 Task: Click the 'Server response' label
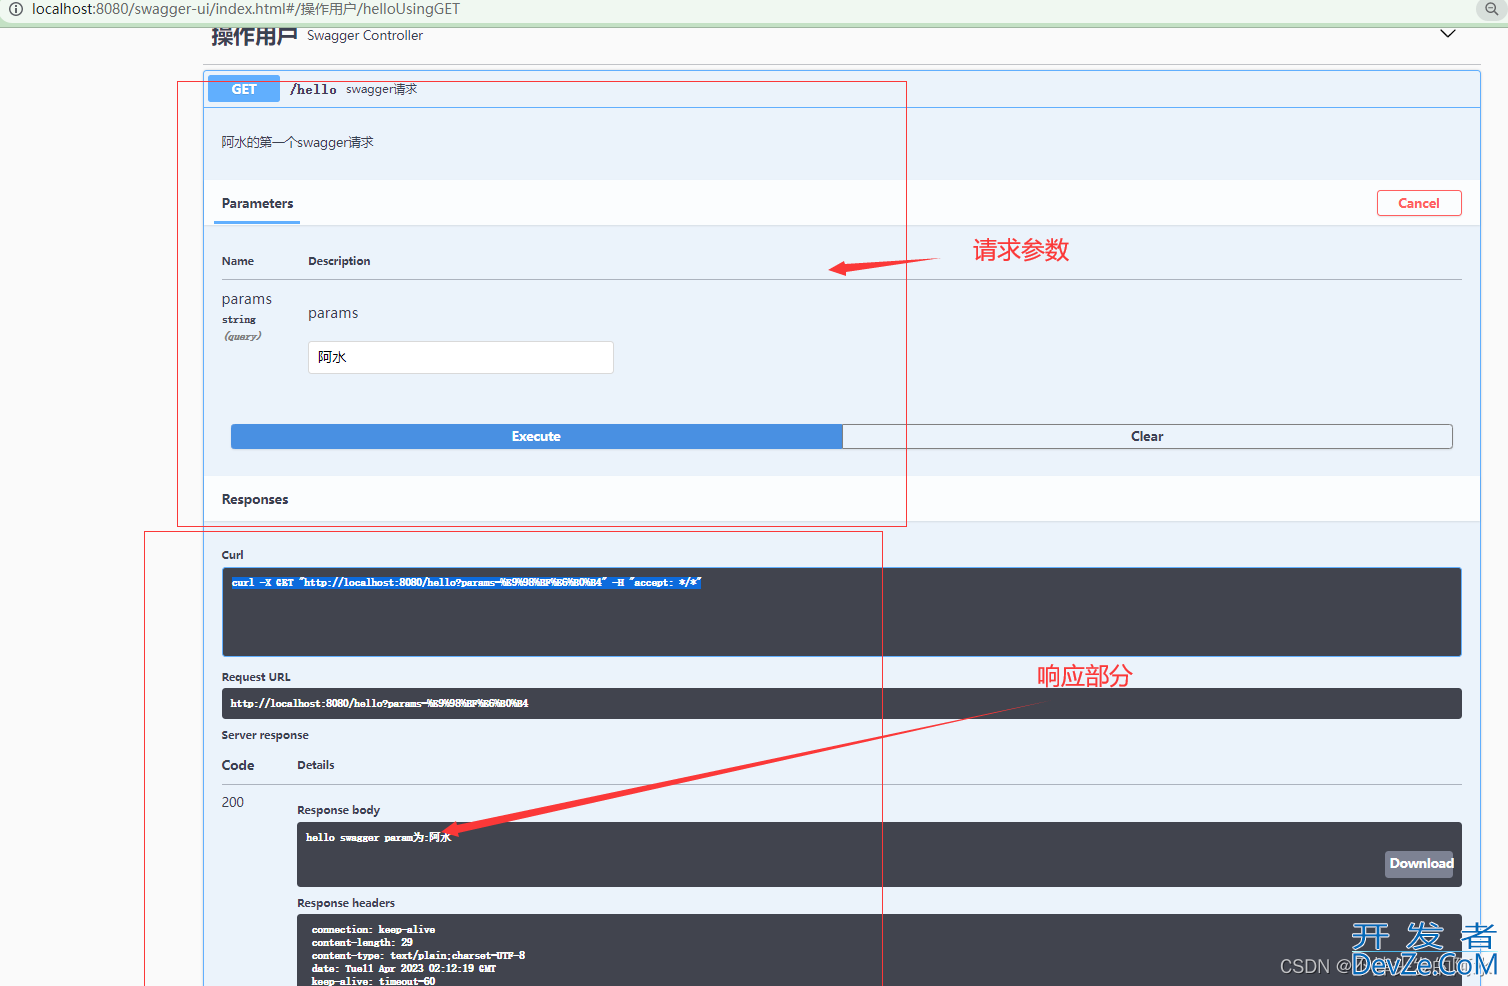tap(265, 735)
